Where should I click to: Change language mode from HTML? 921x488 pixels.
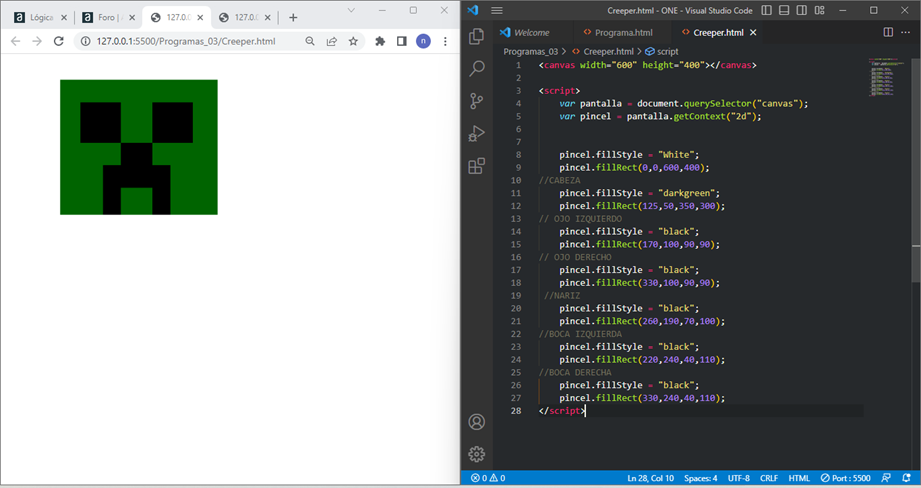[799, 478]
